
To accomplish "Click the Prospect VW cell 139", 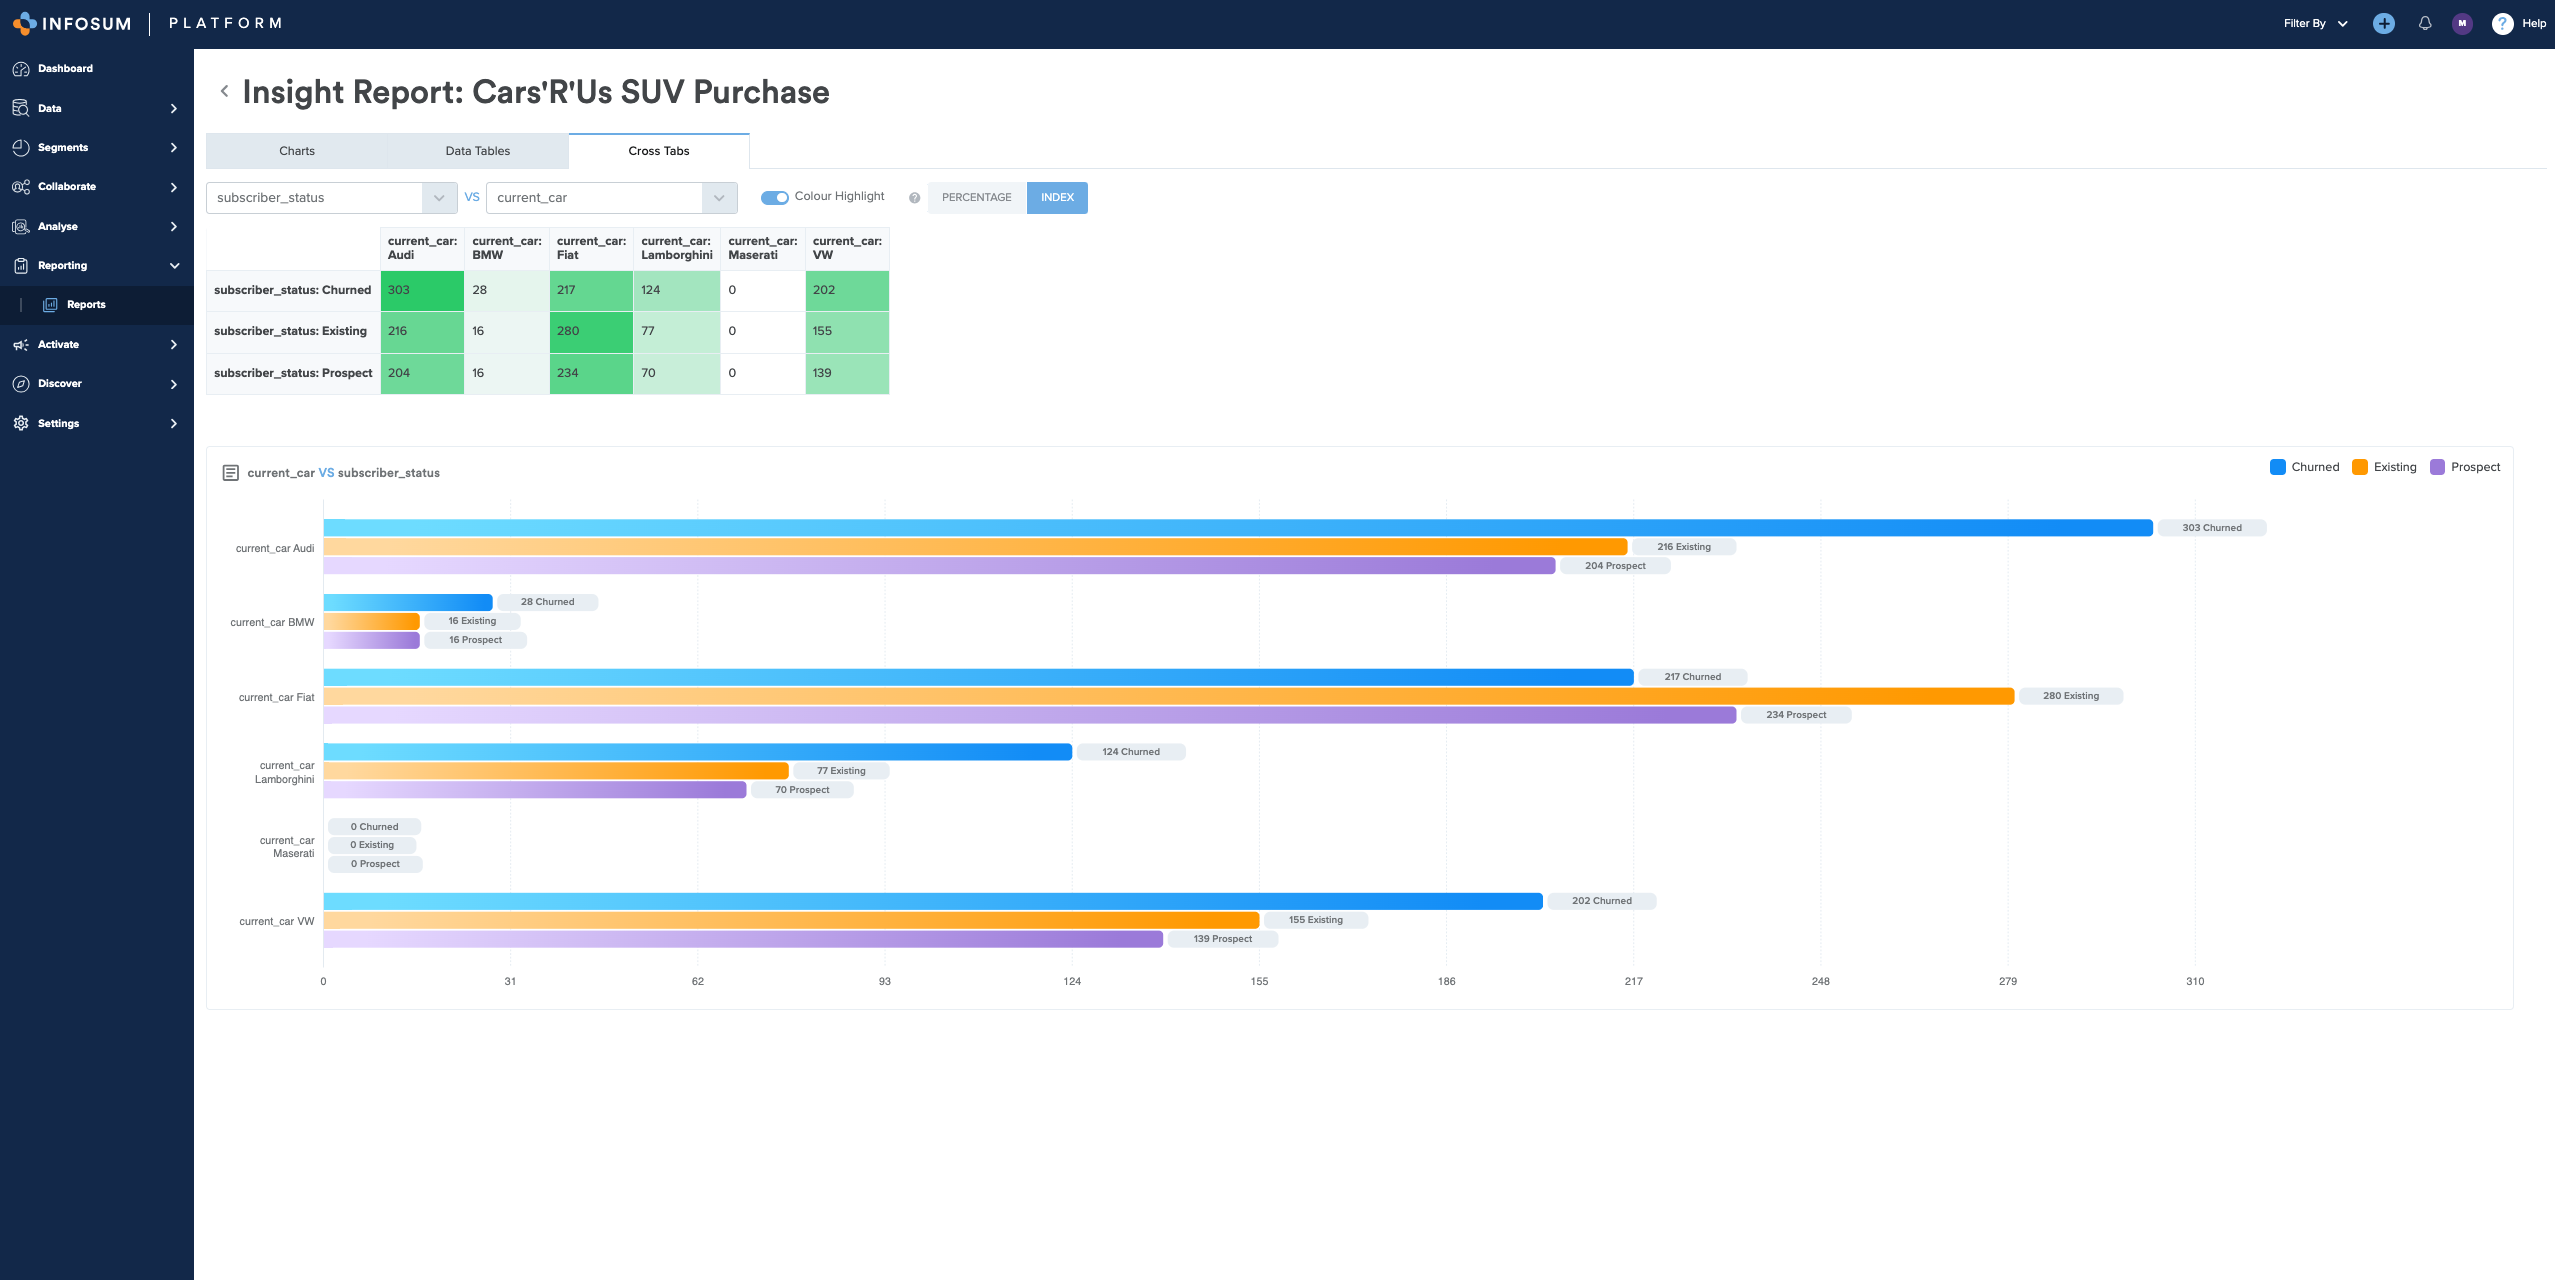I will click(847, 373).
